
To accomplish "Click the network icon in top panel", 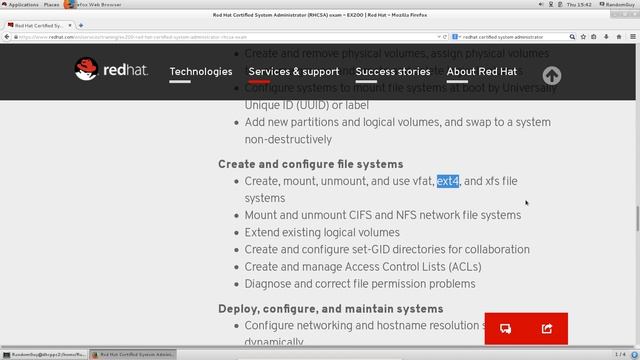I will point(551,4).
